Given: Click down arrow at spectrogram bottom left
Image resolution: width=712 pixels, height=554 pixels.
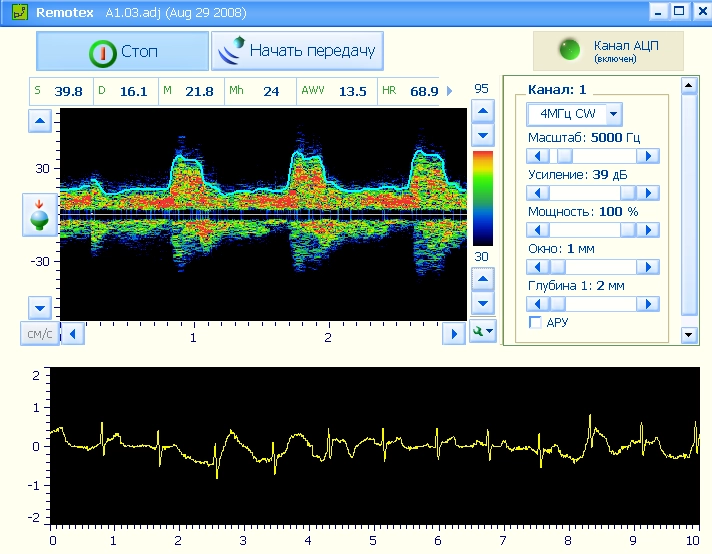Looking at the screenshot, I should click(x=40, y=307).
